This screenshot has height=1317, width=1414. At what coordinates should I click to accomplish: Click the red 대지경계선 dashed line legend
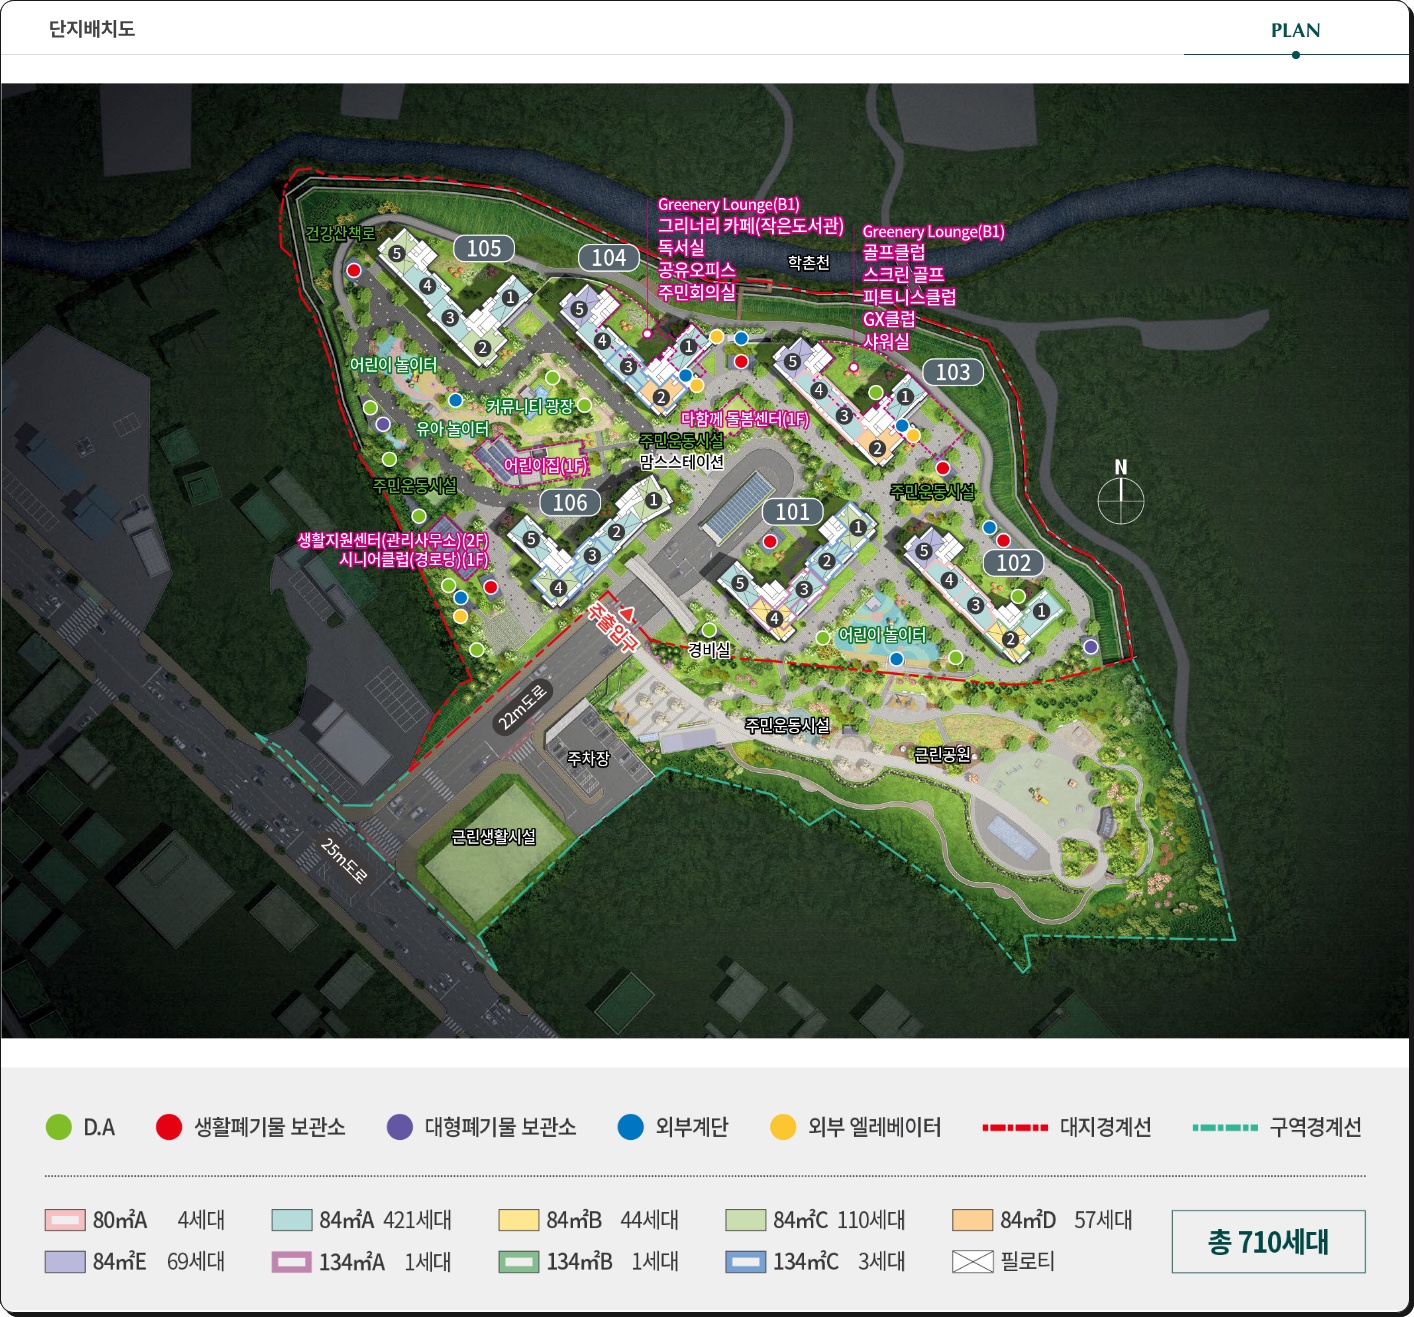pyautogui.click(x=1015, y=1127)
